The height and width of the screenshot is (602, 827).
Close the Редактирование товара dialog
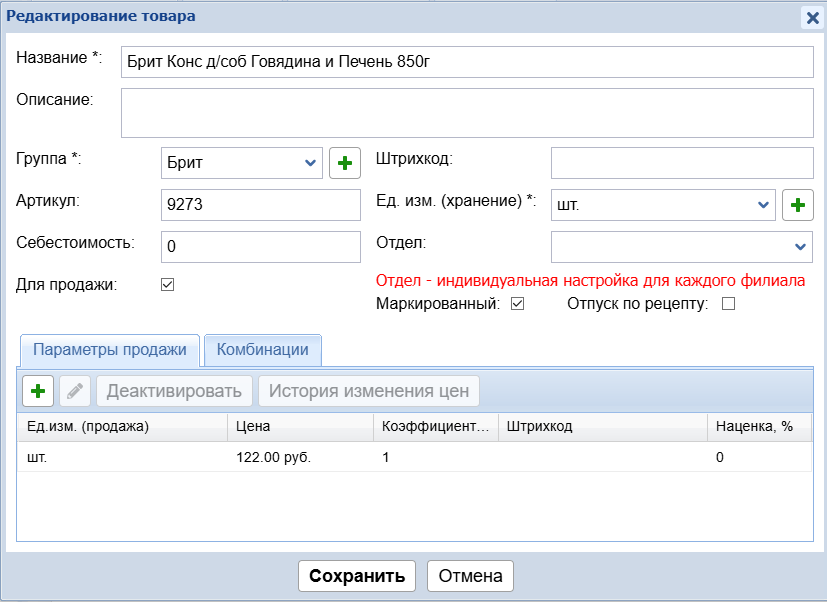point(812,17)
